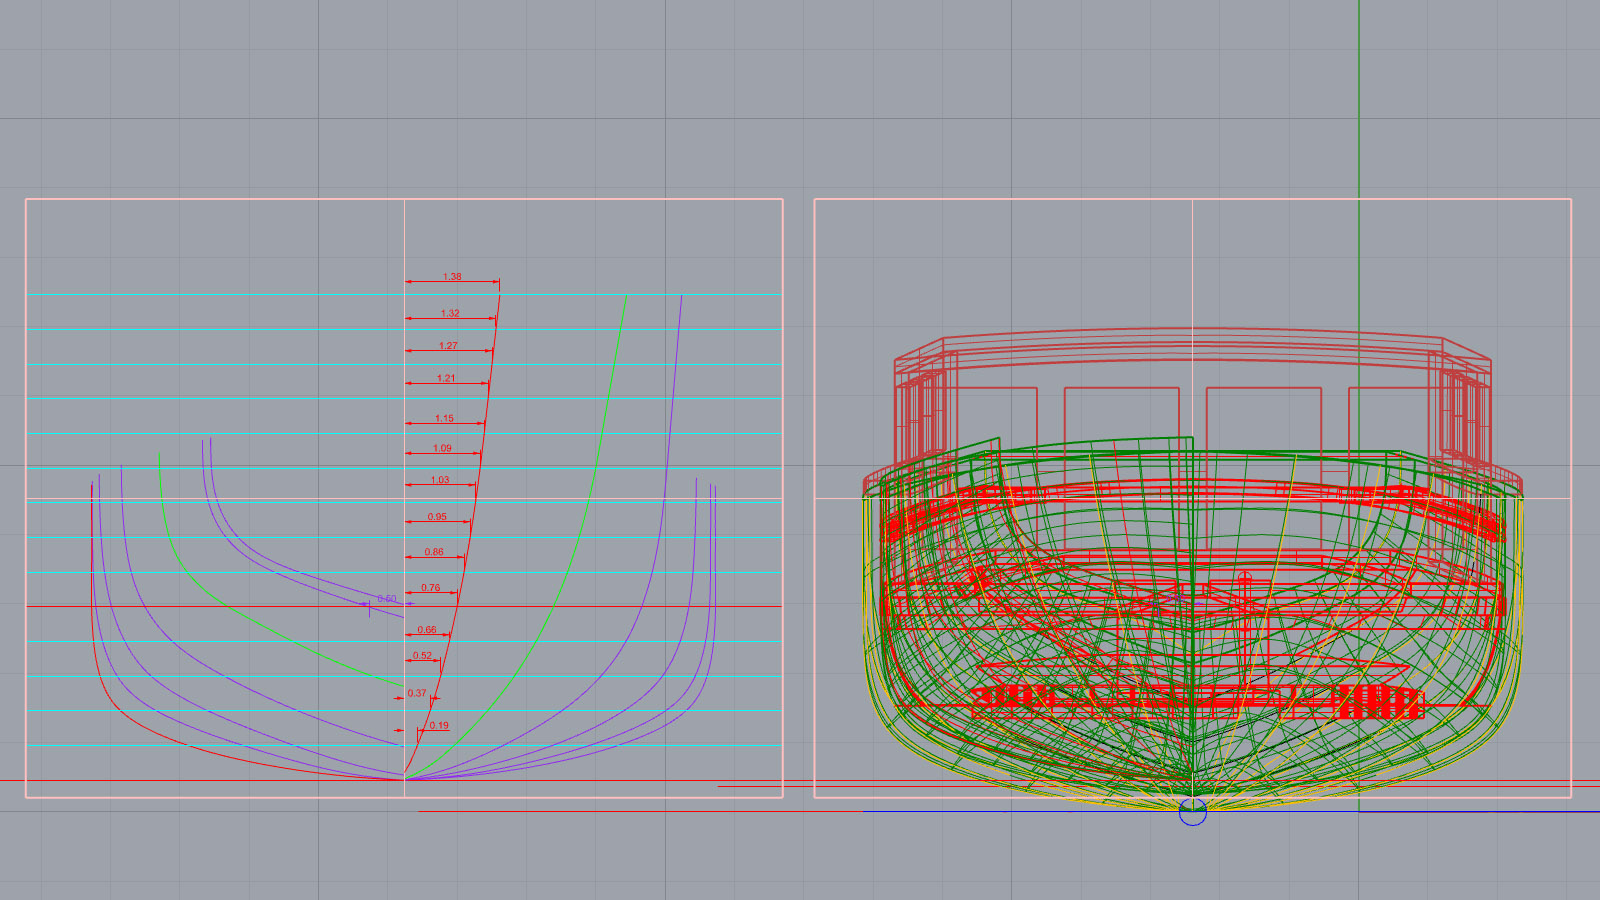Select the purple 0.50 dimension label
1600x900 pixels.
tap(387, 599)
